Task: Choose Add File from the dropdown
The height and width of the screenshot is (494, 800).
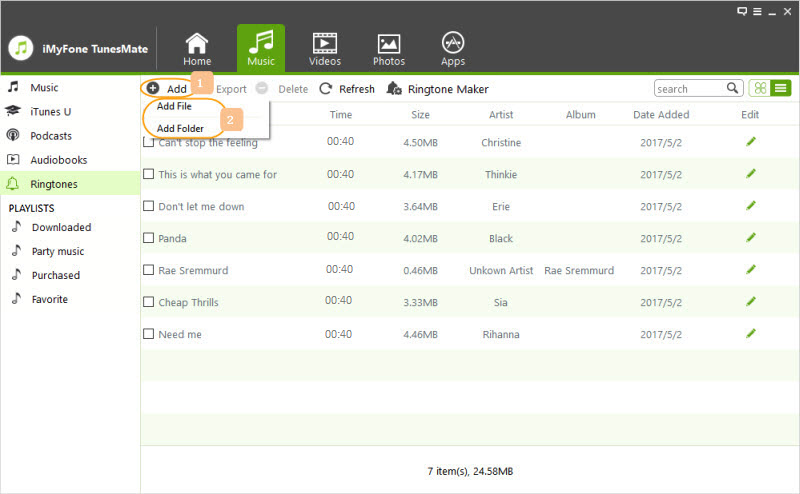Action: tap(174, 106)
